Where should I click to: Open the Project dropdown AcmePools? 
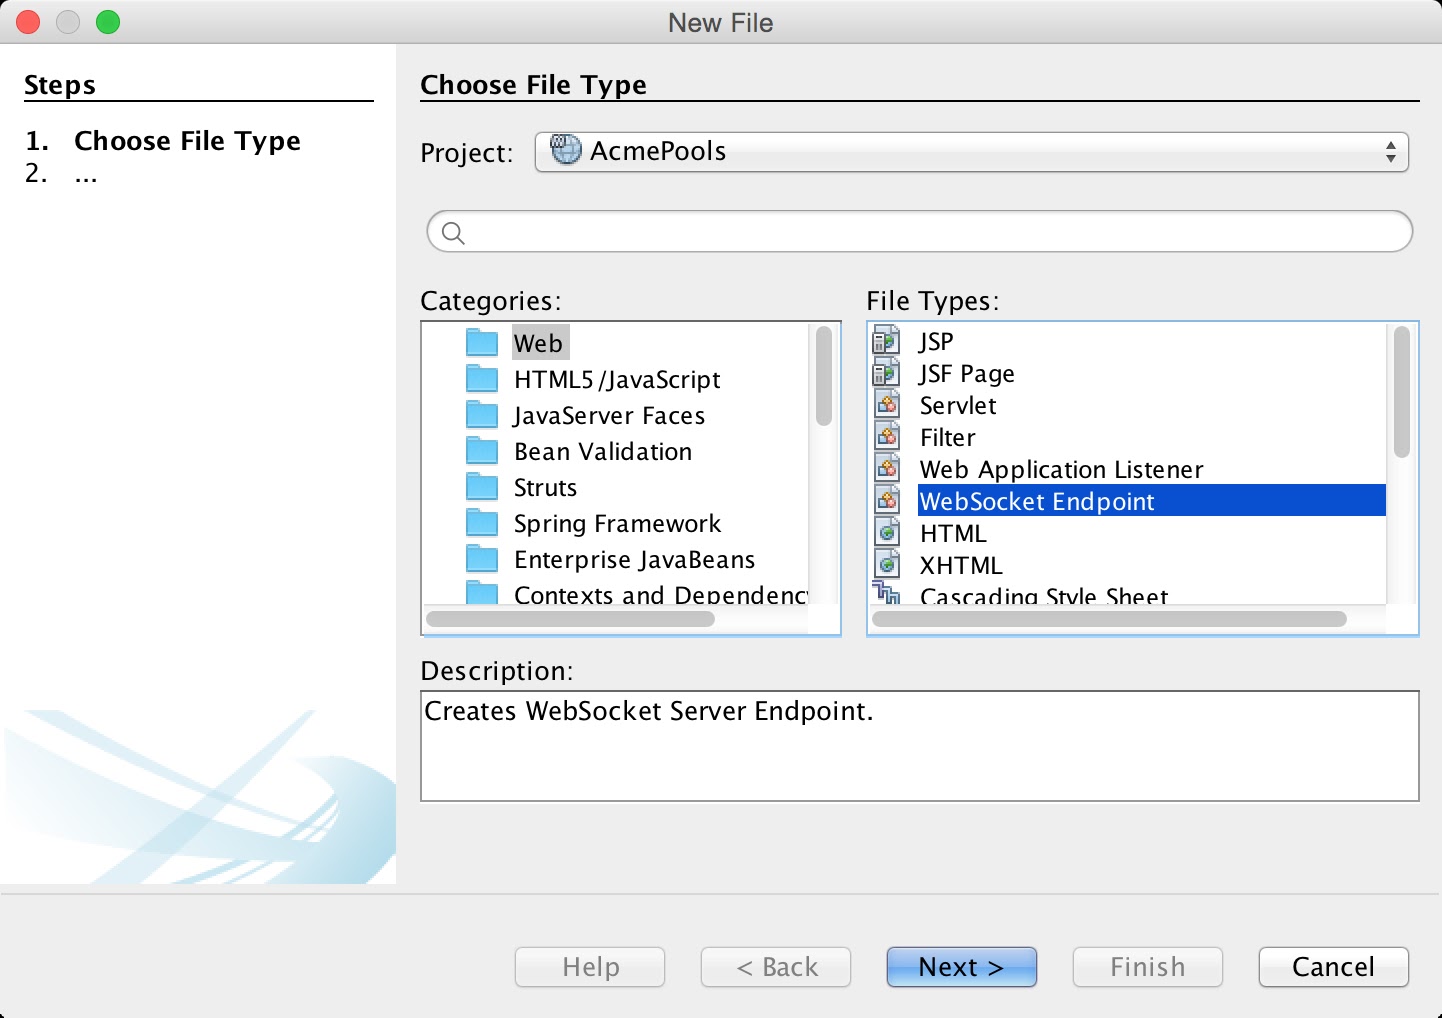click(x=972, y=152)
